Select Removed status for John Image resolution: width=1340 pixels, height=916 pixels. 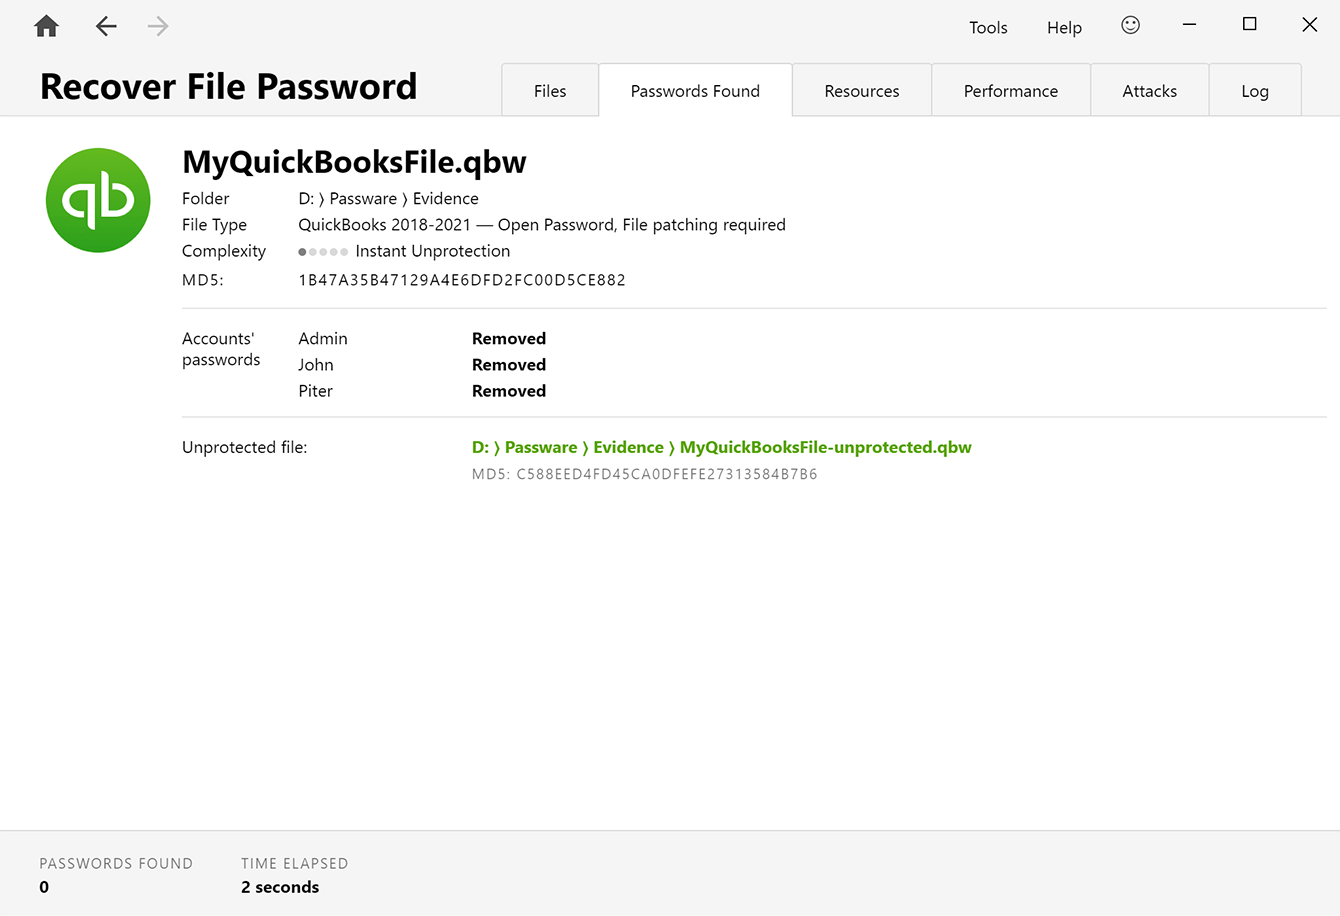[509, 364]
